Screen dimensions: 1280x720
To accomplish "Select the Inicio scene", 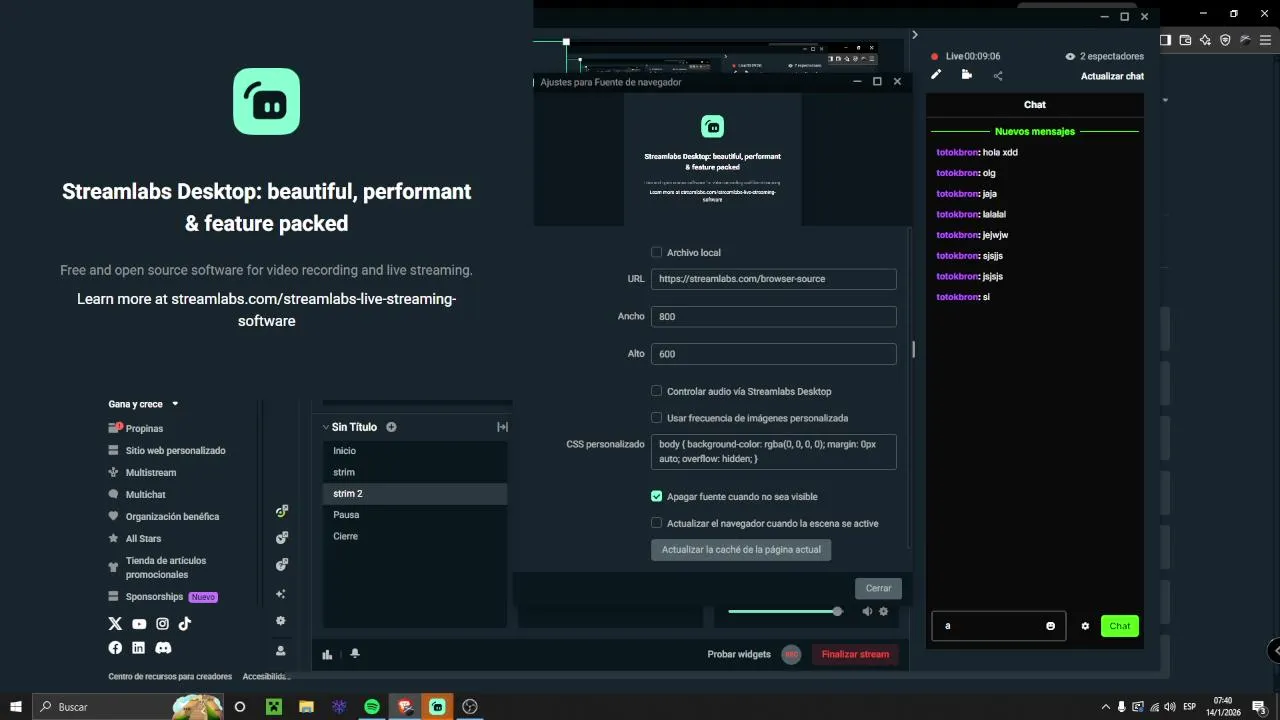I will pos(415,451).
